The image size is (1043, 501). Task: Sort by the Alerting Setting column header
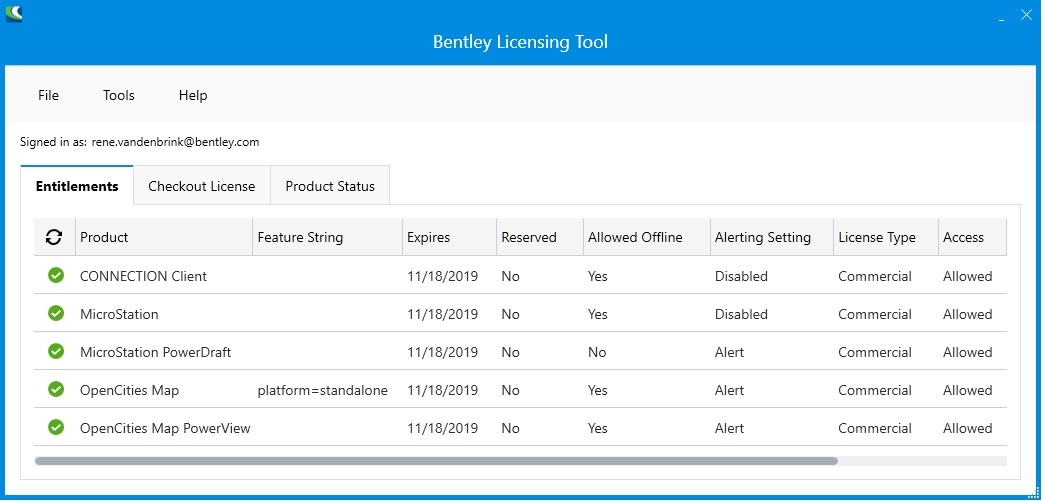coord(772,237)
